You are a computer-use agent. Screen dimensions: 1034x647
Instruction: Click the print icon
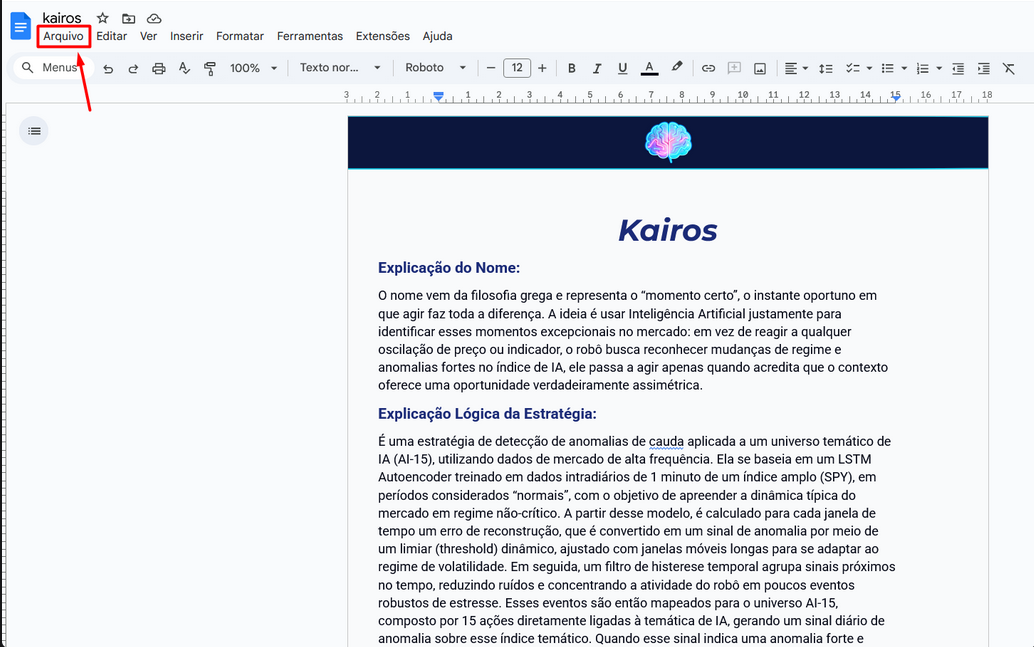point(159,68)
